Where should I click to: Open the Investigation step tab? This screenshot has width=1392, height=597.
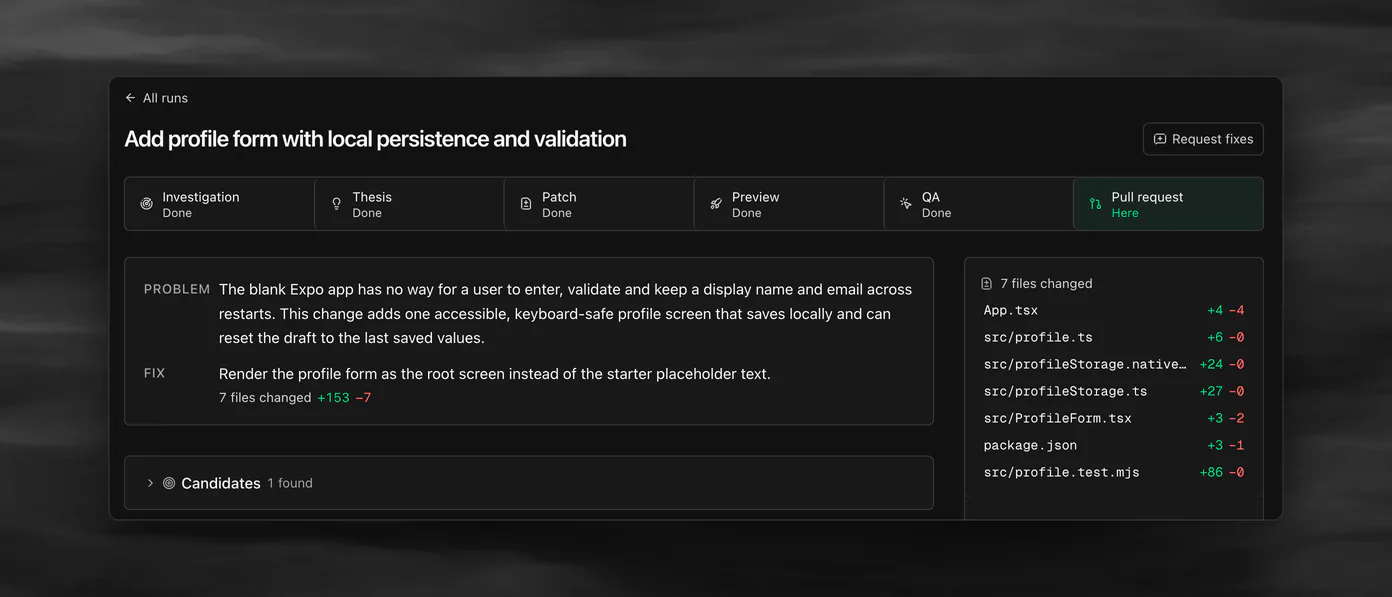(219, 204)
